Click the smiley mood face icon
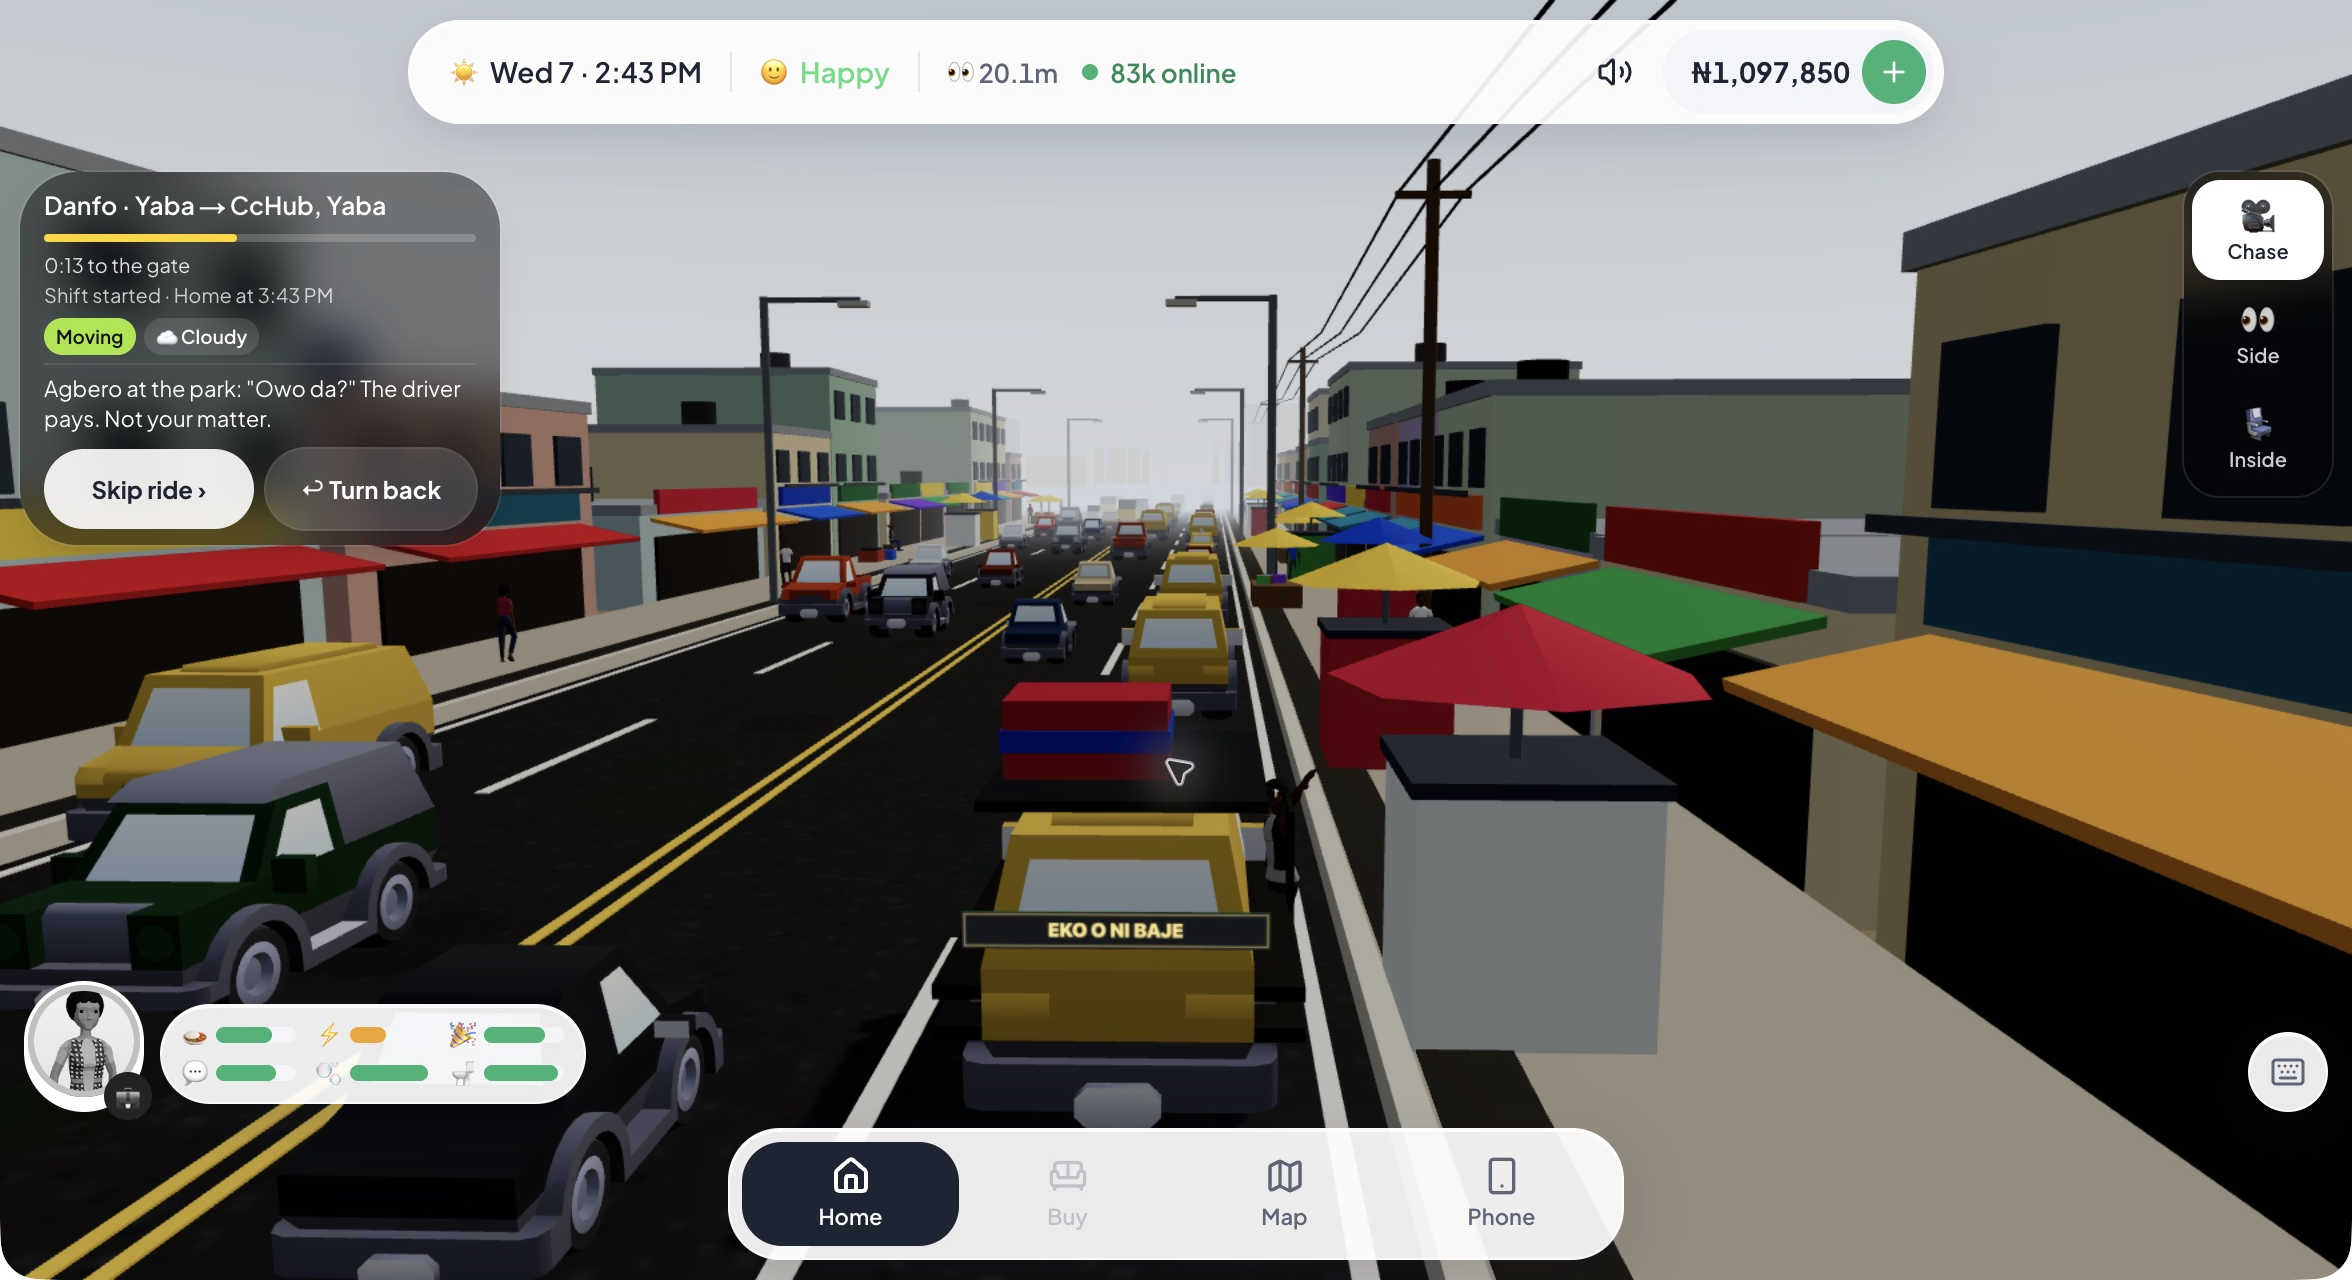Viewport: 2352px width, 1280px height. pyautogui.click(x=773, y=72)
